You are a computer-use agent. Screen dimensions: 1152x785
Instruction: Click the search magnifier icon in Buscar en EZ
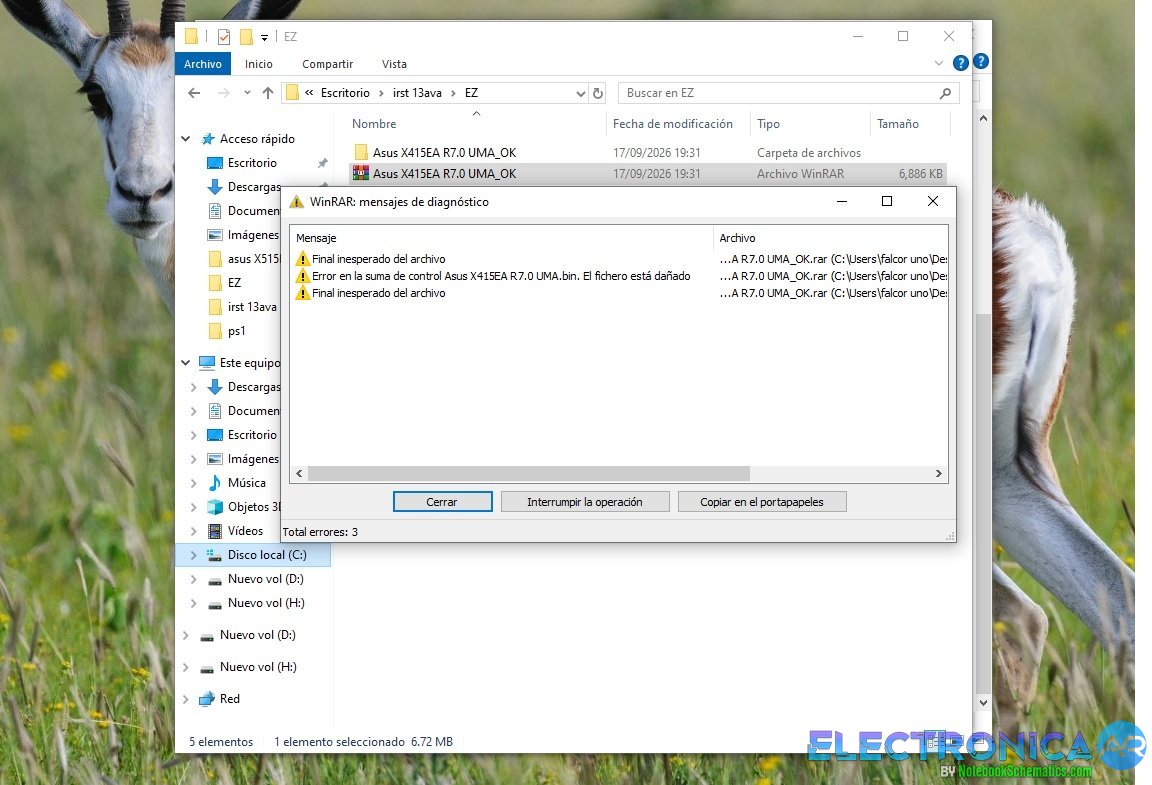coord(946,93)
